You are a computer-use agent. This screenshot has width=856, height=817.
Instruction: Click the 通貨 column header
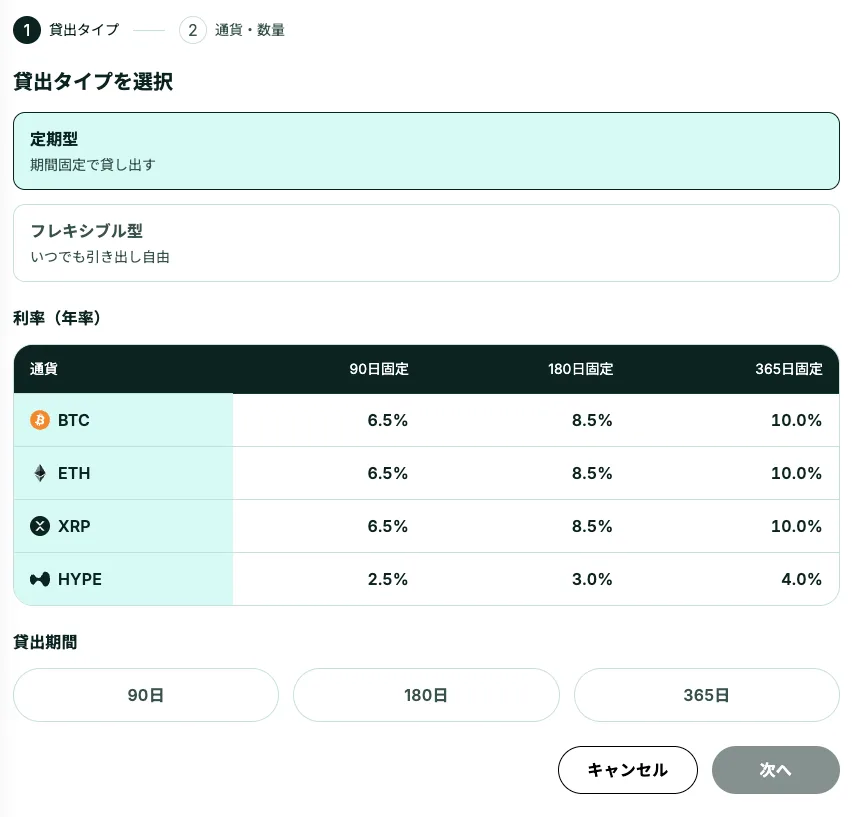point(44,369)
